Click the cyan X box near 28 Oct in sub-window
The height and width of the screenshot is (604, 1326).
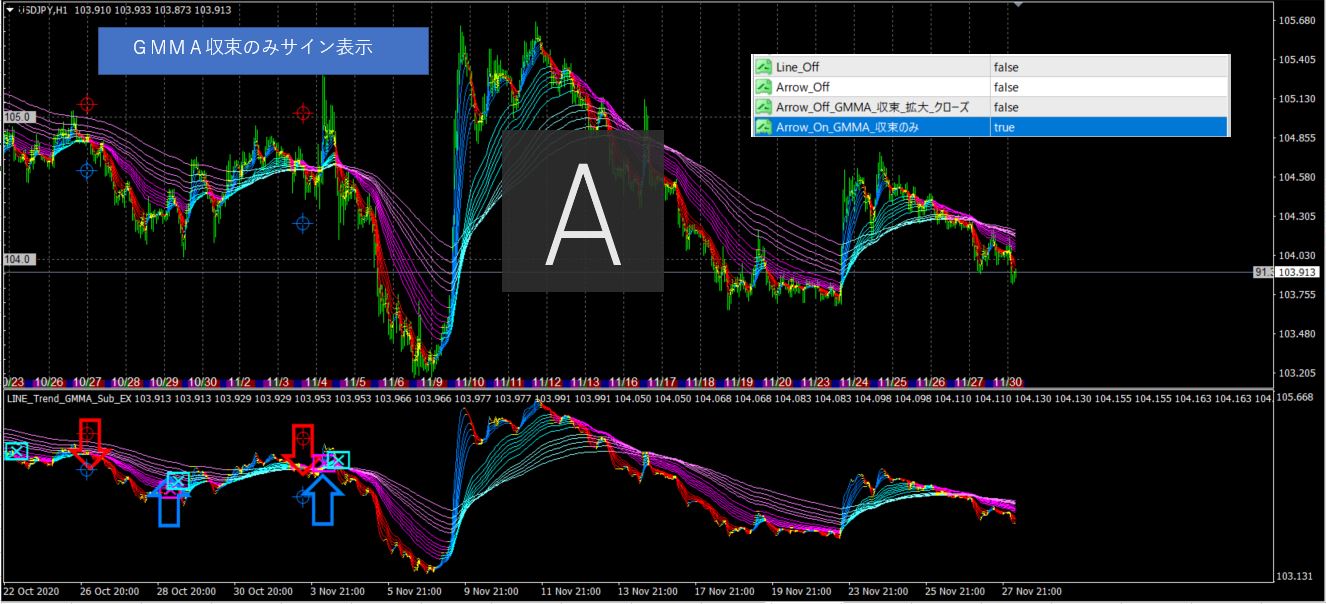(177, 481)
